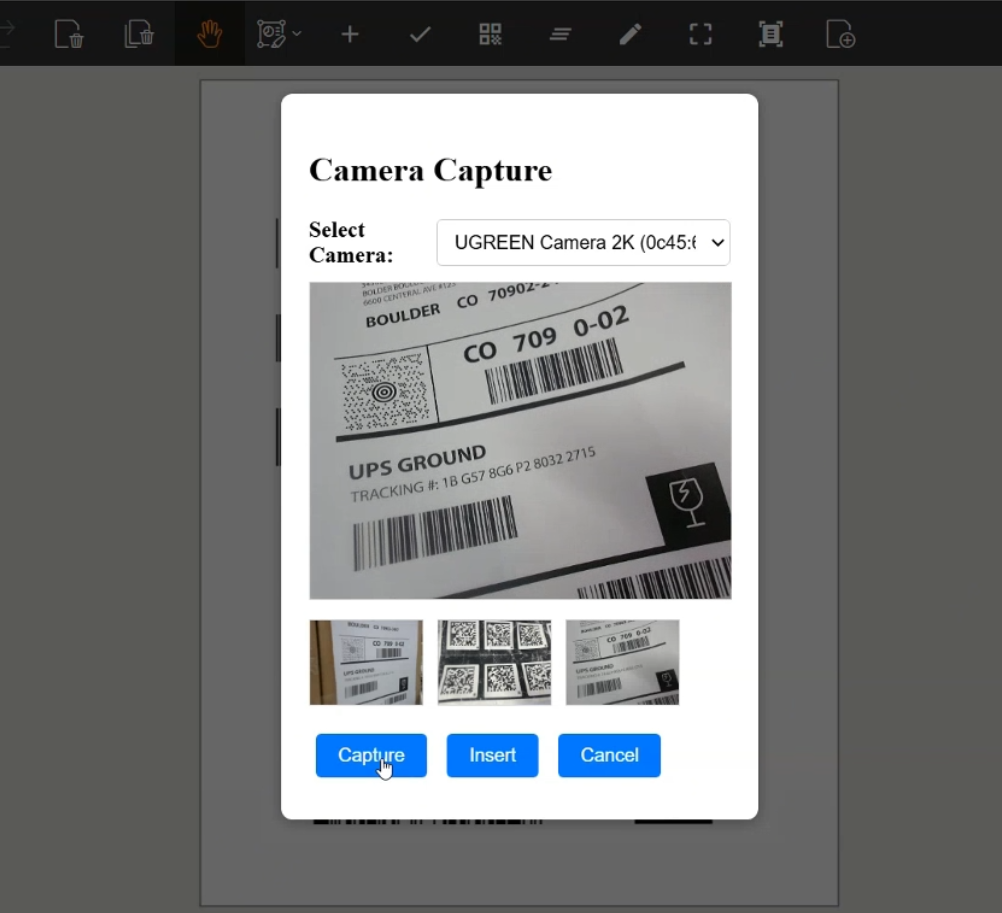Click the document boundary detection icon
Image resolution: width=1002 pixels, height=913 pixels.
(x=770, y=34)
